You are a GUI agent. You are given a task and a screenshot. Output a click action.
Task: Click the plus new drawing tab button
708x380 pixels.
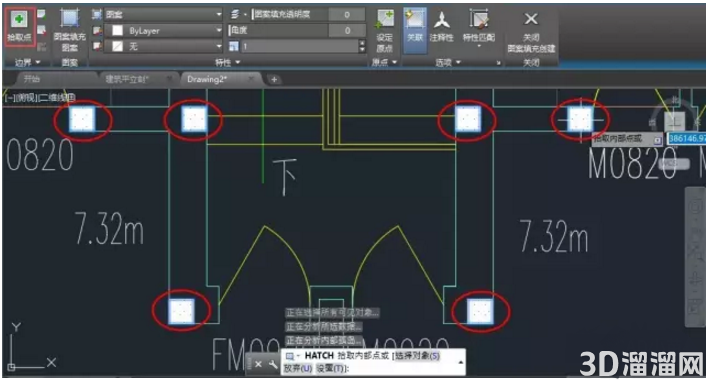pyautogui.click(x=274, y=79)
